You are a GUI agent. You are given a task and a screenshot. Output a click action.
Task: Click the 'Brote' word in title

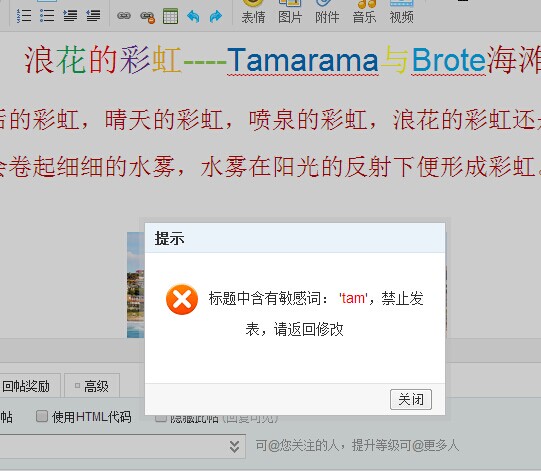[449, 60]
